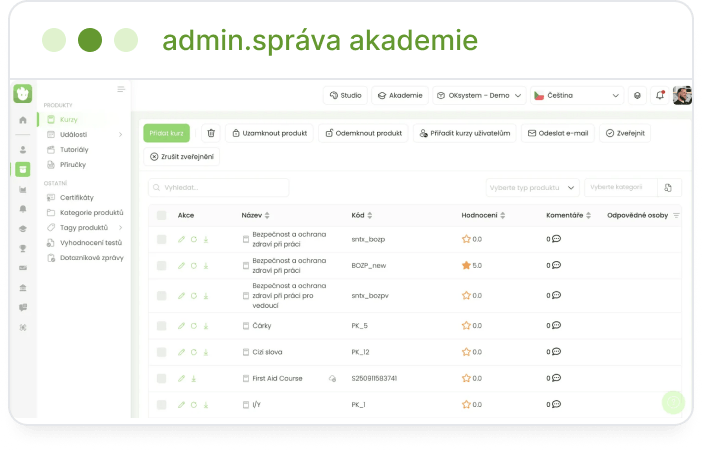Focus the Vyhledat search field
The width and height of the screenshot is (702, 450).
click(218, 188)
